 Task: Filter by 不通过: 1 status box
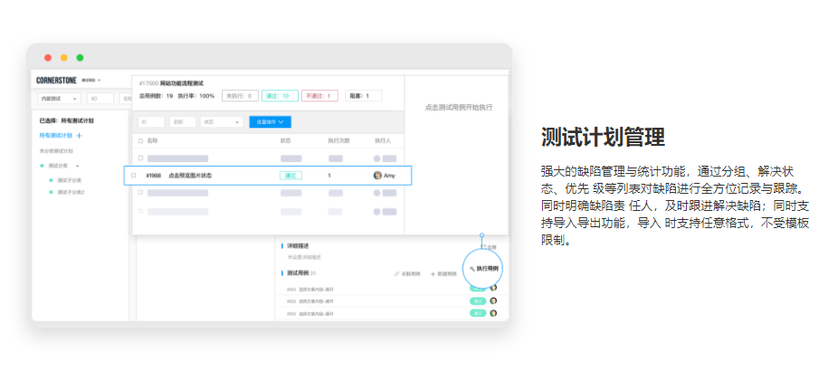pos(319,96)
